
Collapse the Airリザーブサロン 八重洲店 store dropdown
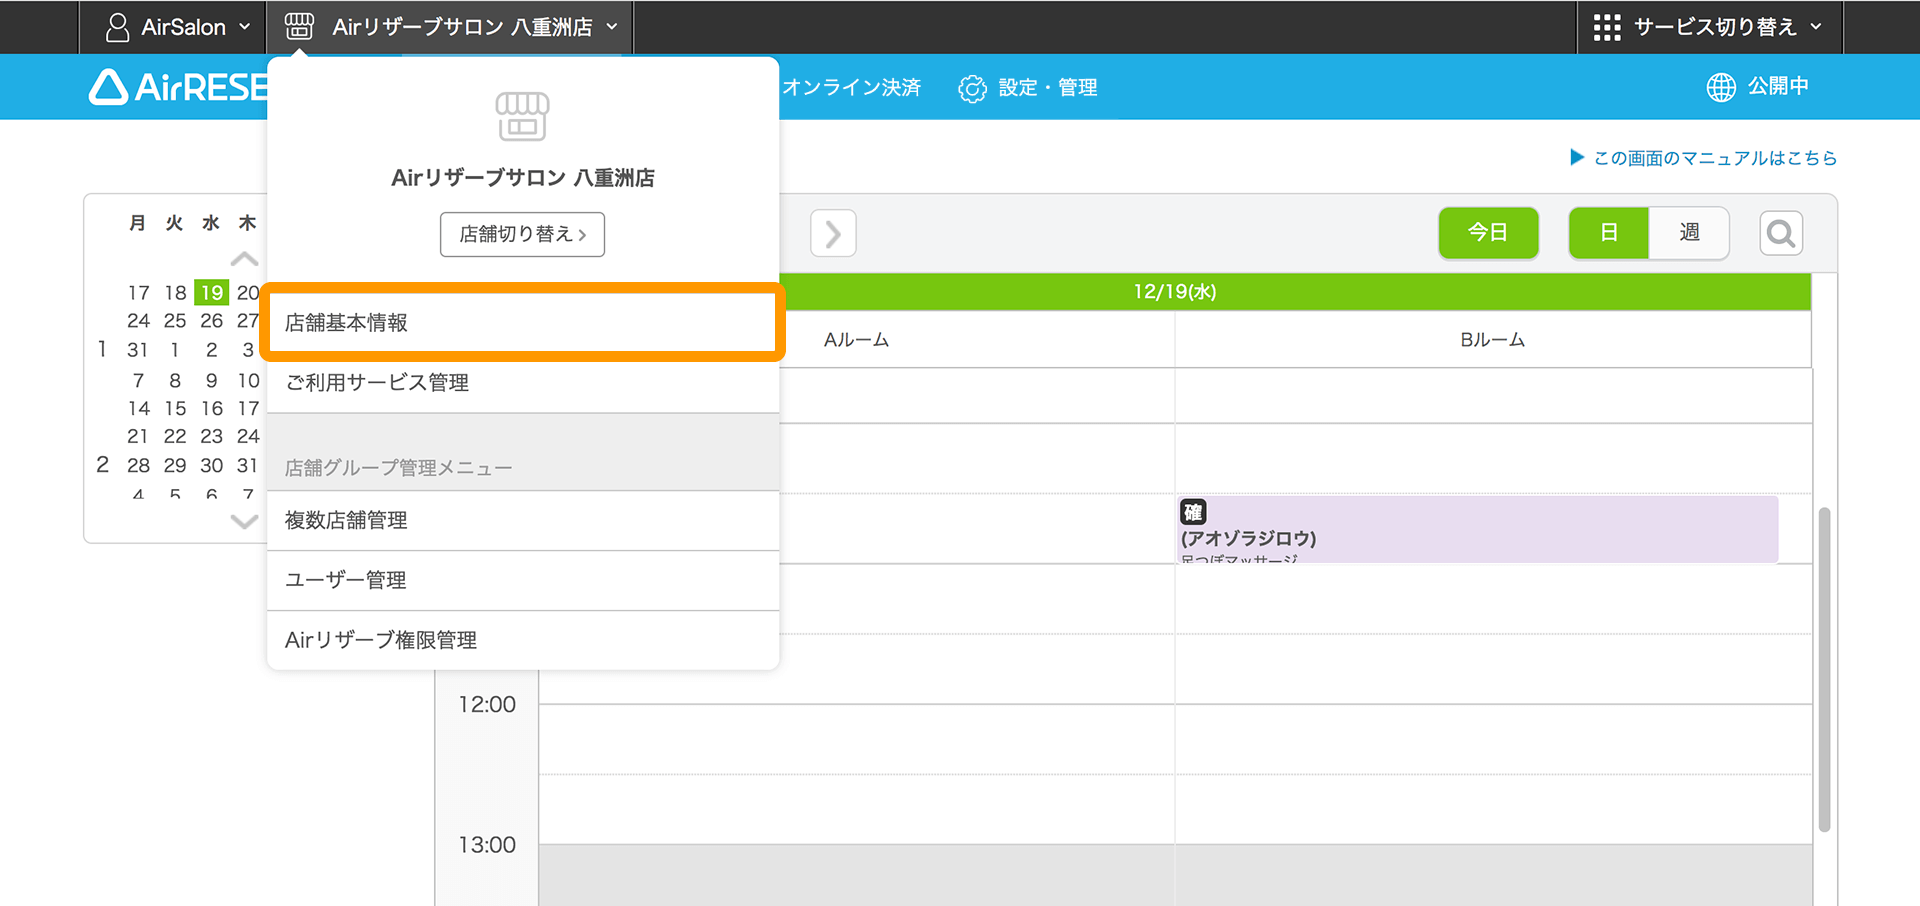click(450, 27)
